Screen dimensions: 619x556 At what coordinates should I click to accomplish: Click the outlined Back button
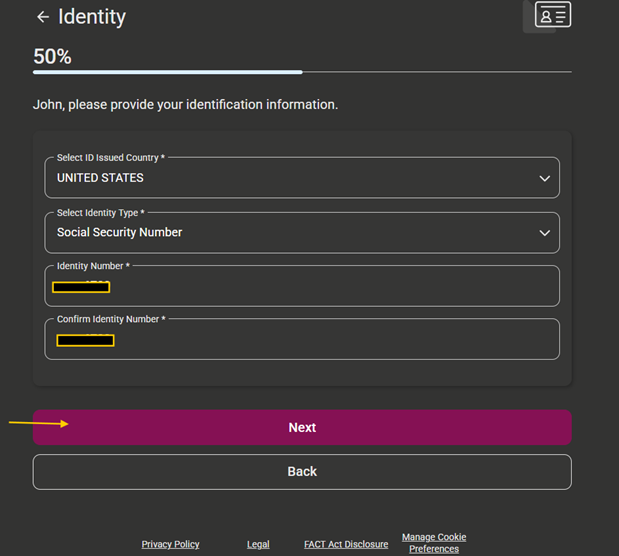302,472
